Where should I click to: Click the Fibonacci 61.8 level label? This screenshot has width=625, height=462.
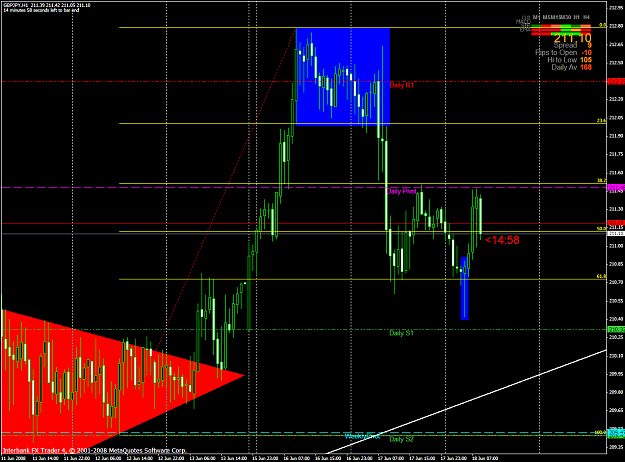[x=601, y=276]
